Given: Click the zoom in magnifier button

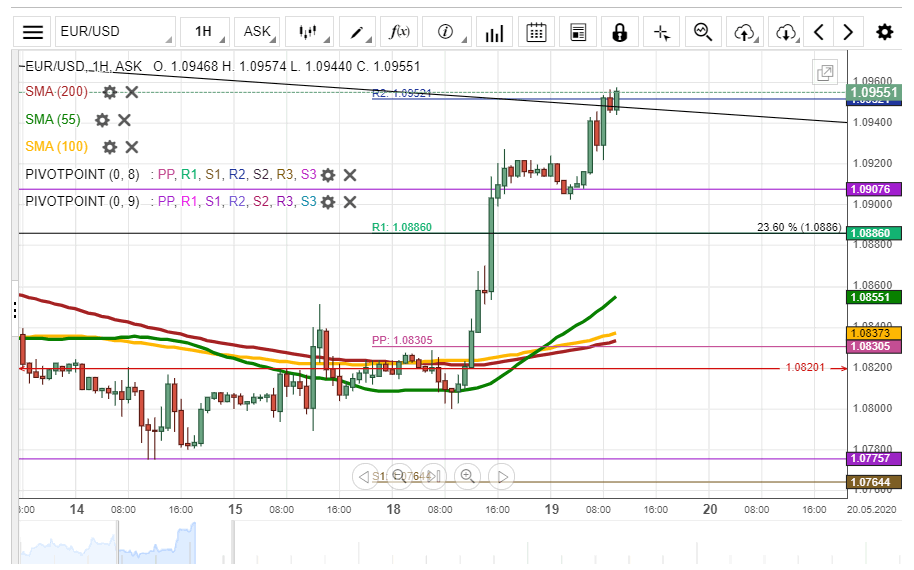Looking at the screenshot, I should [467, 476].
